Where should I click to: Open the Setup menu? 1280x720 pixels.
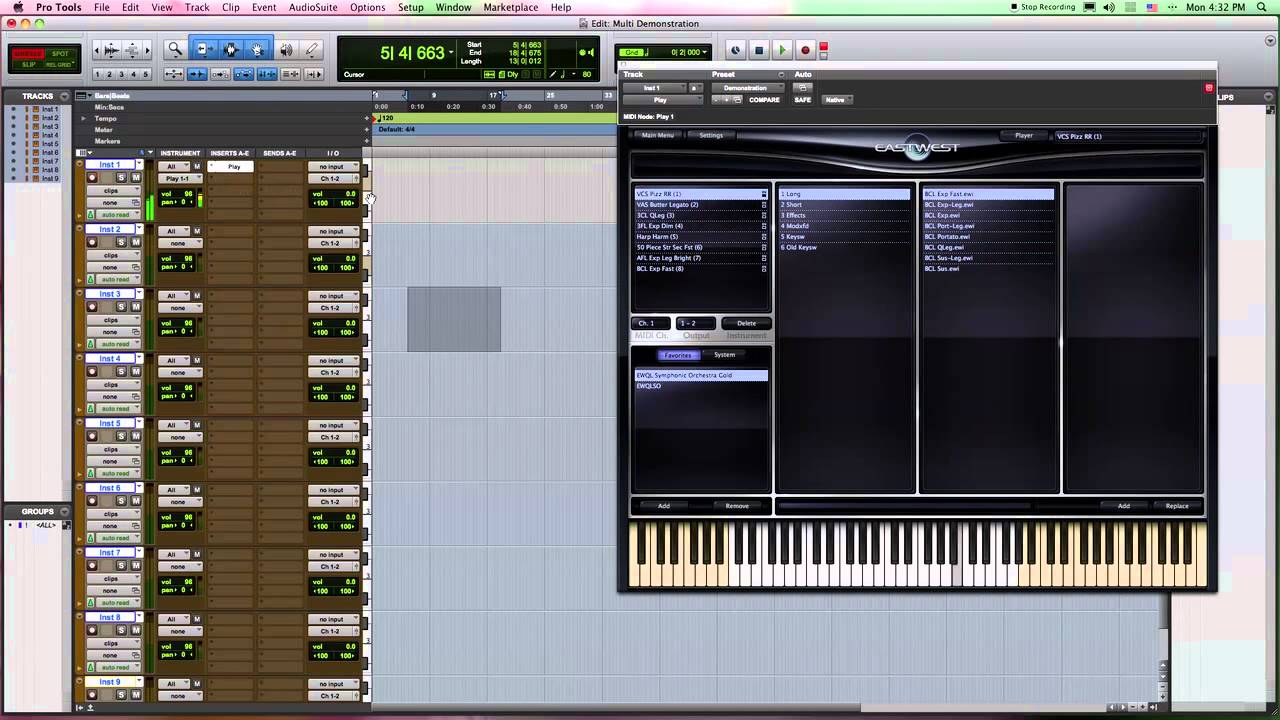410,7
